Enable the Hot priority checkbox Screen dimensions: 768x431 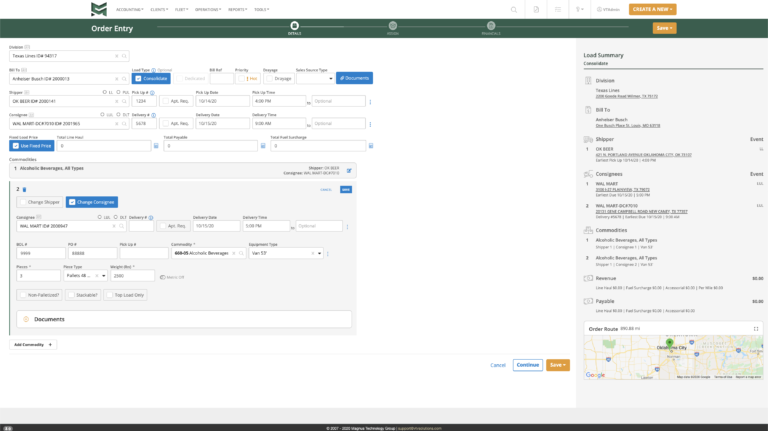pyautogui.click(x=241, y=78)
